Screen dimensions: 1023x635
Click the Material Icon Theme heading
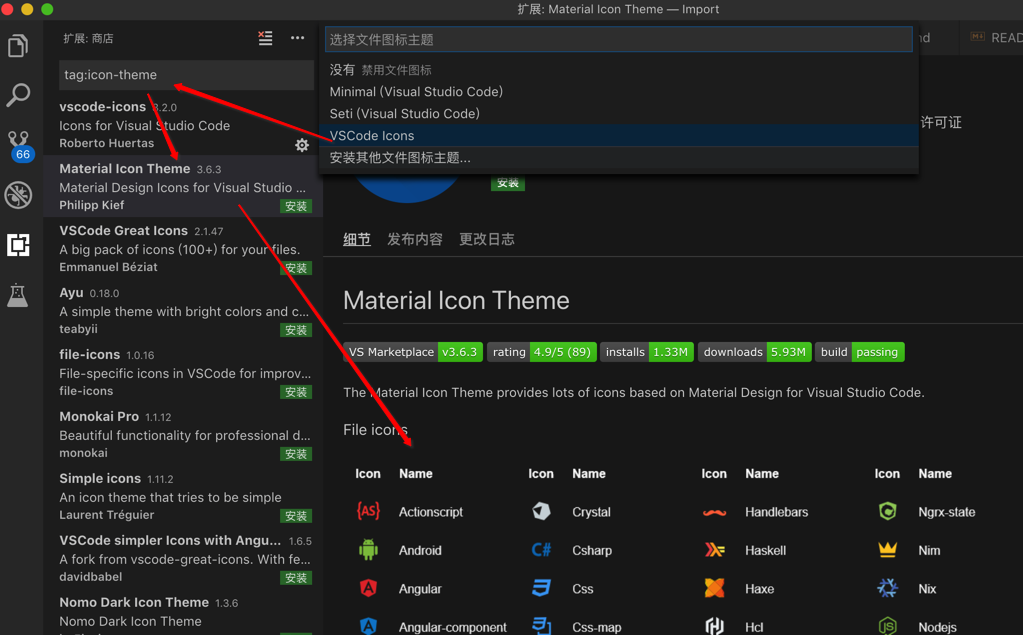tap(456, 301)
